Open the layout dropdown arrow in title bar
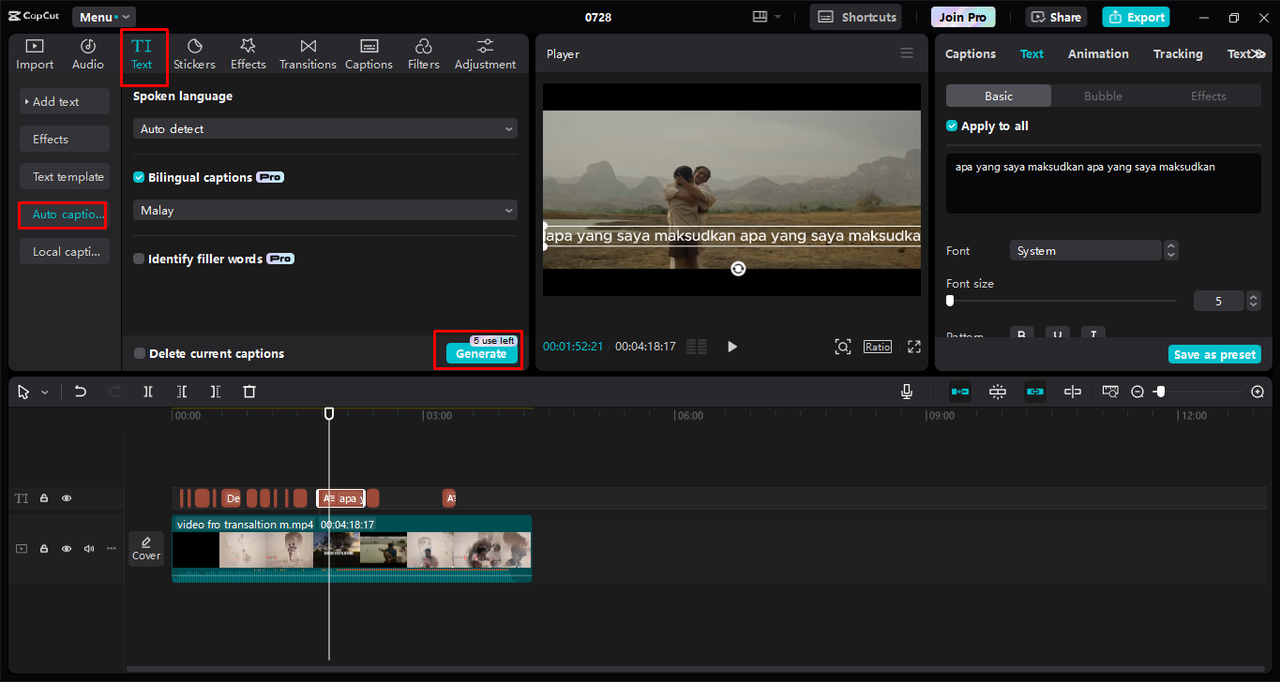This screenshot has height=682, width=1280. coord(779,17)
